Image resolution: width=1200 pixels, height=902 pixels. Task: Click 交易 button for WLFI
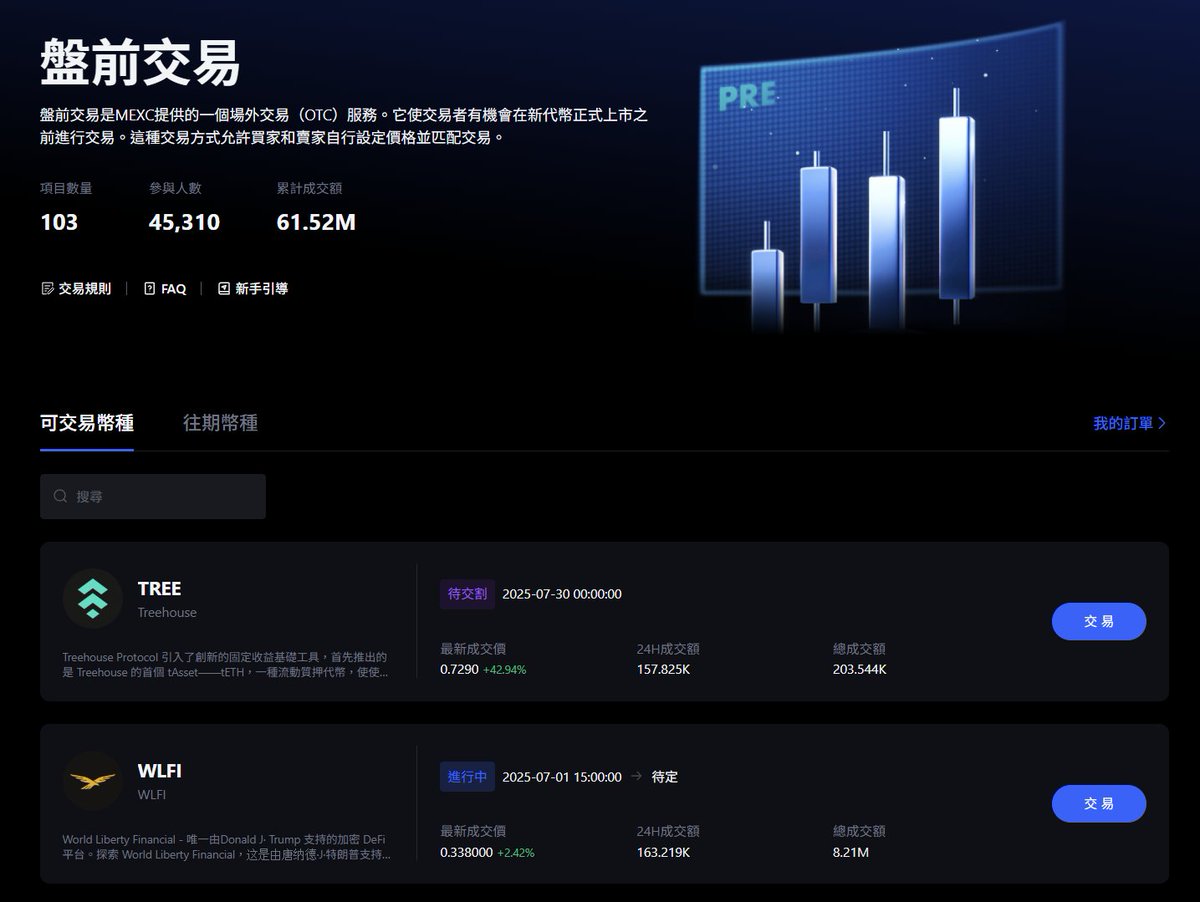(x=1099, y=804)
